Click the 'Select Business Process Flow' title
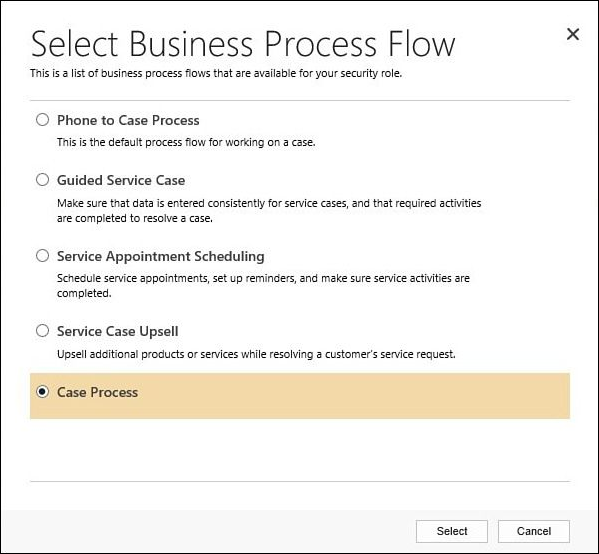The image size is (599, 554). (243, 44)
